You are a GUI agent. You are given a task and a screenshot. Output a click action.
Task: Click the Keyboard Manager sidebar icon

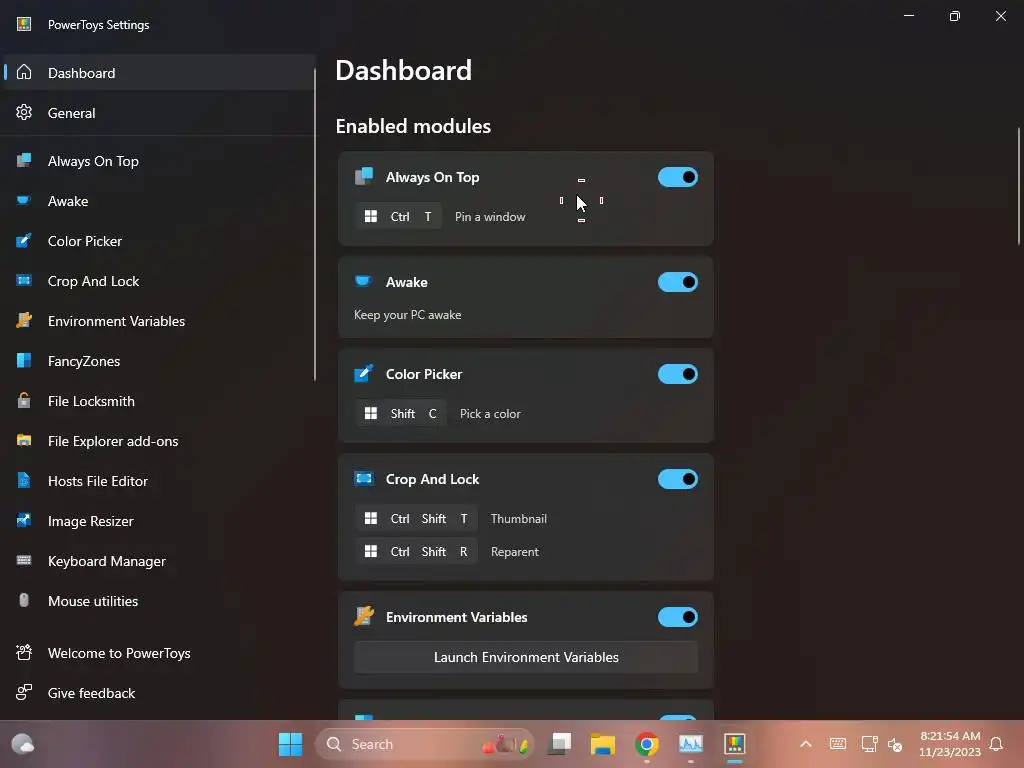24,560
